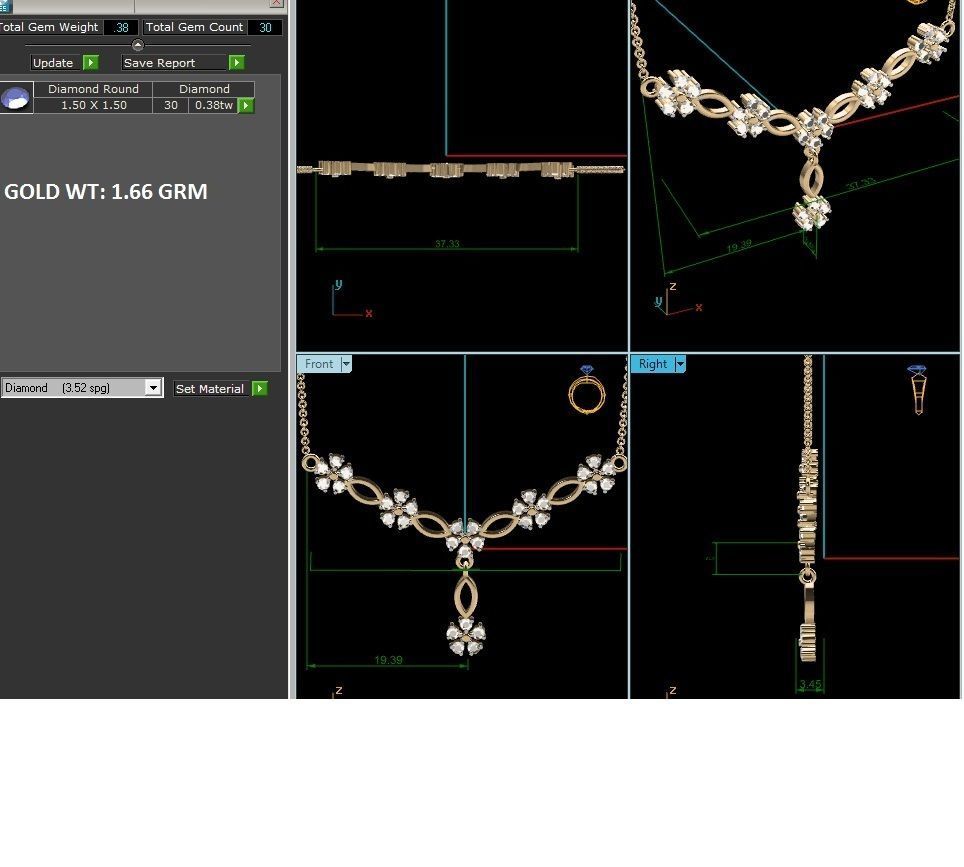Click the Total Gem Count value field
Image resolution: width=964 pixels, height=867 pixels.
point(265,28)
